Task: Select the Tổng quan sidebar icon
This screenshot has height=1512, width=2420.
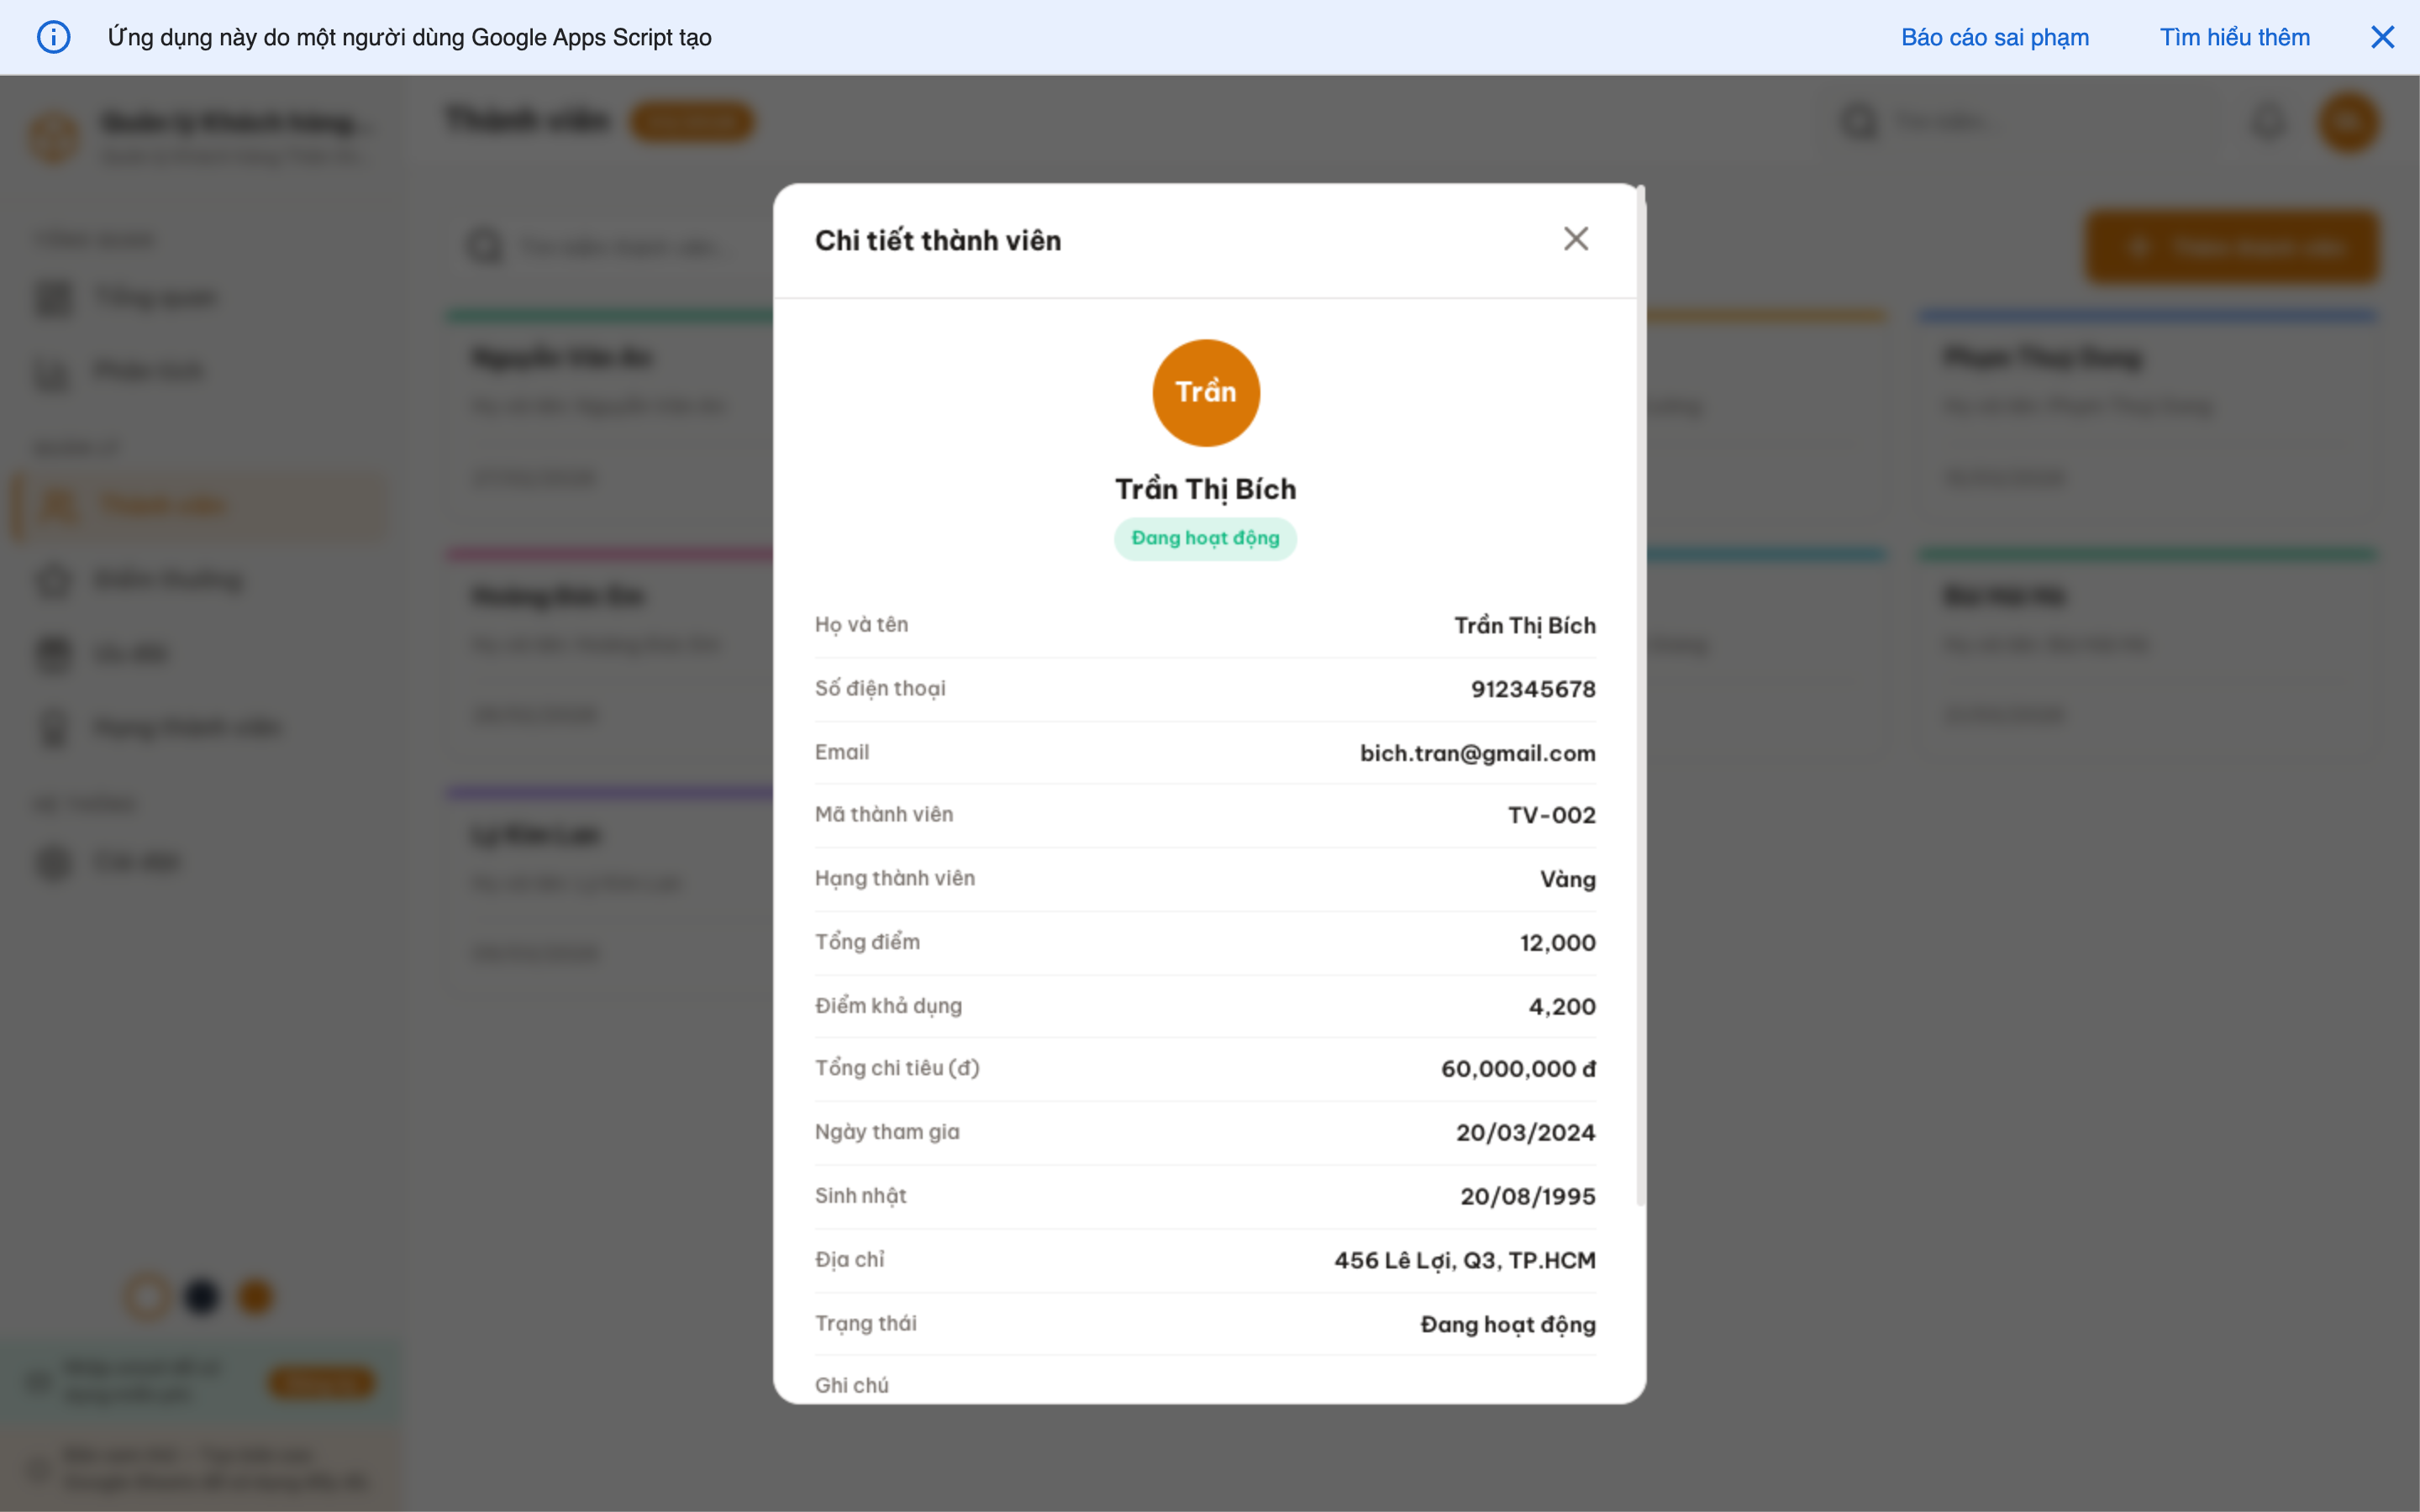Action: [53, 297]
